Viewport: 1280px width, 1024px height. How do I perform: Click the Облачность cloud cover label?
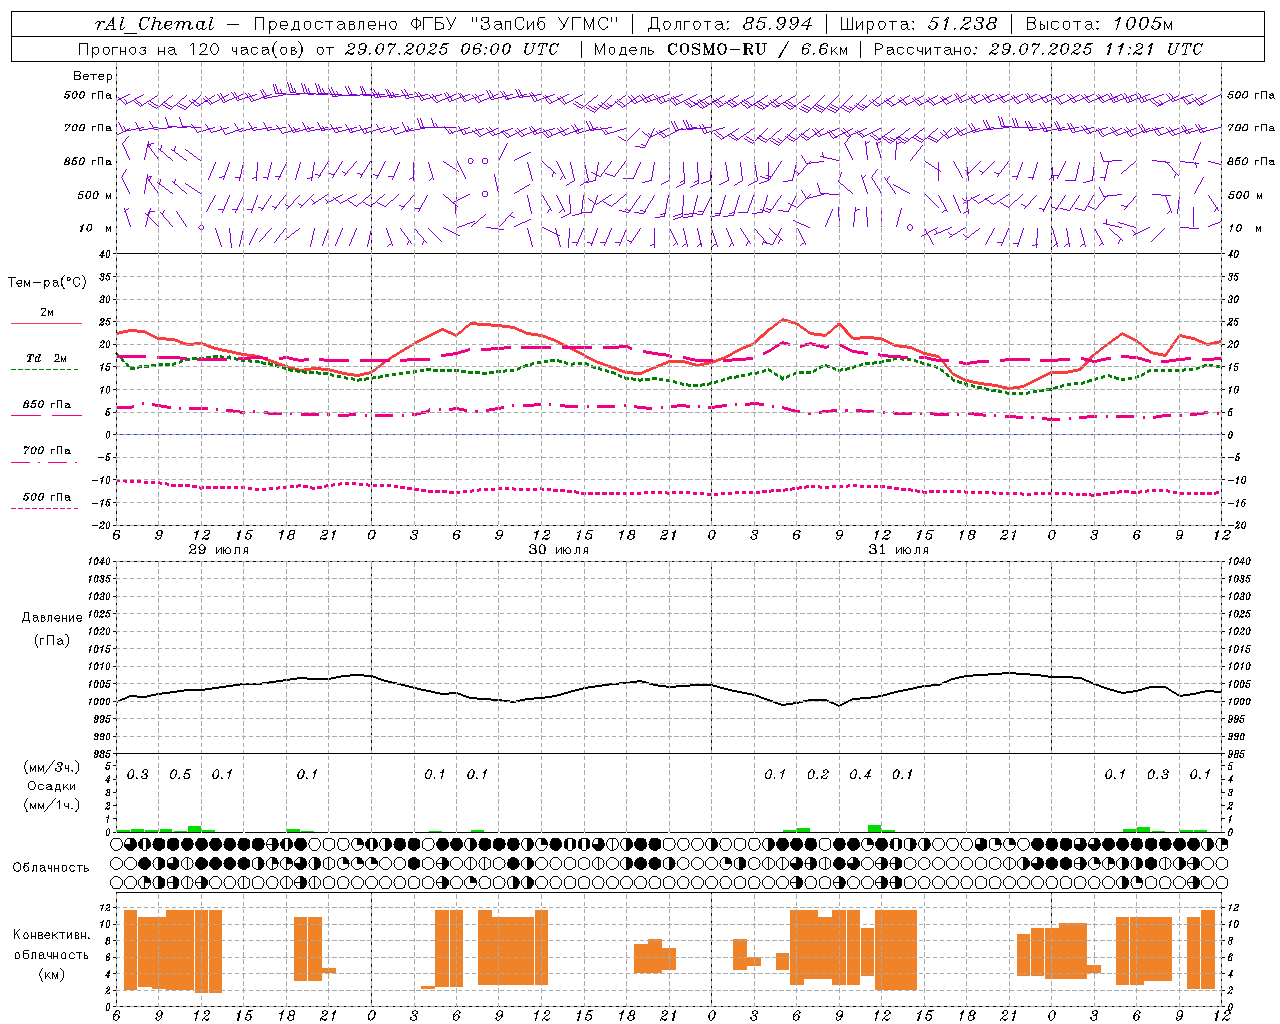pyautogui.click(x=51, y=868)
